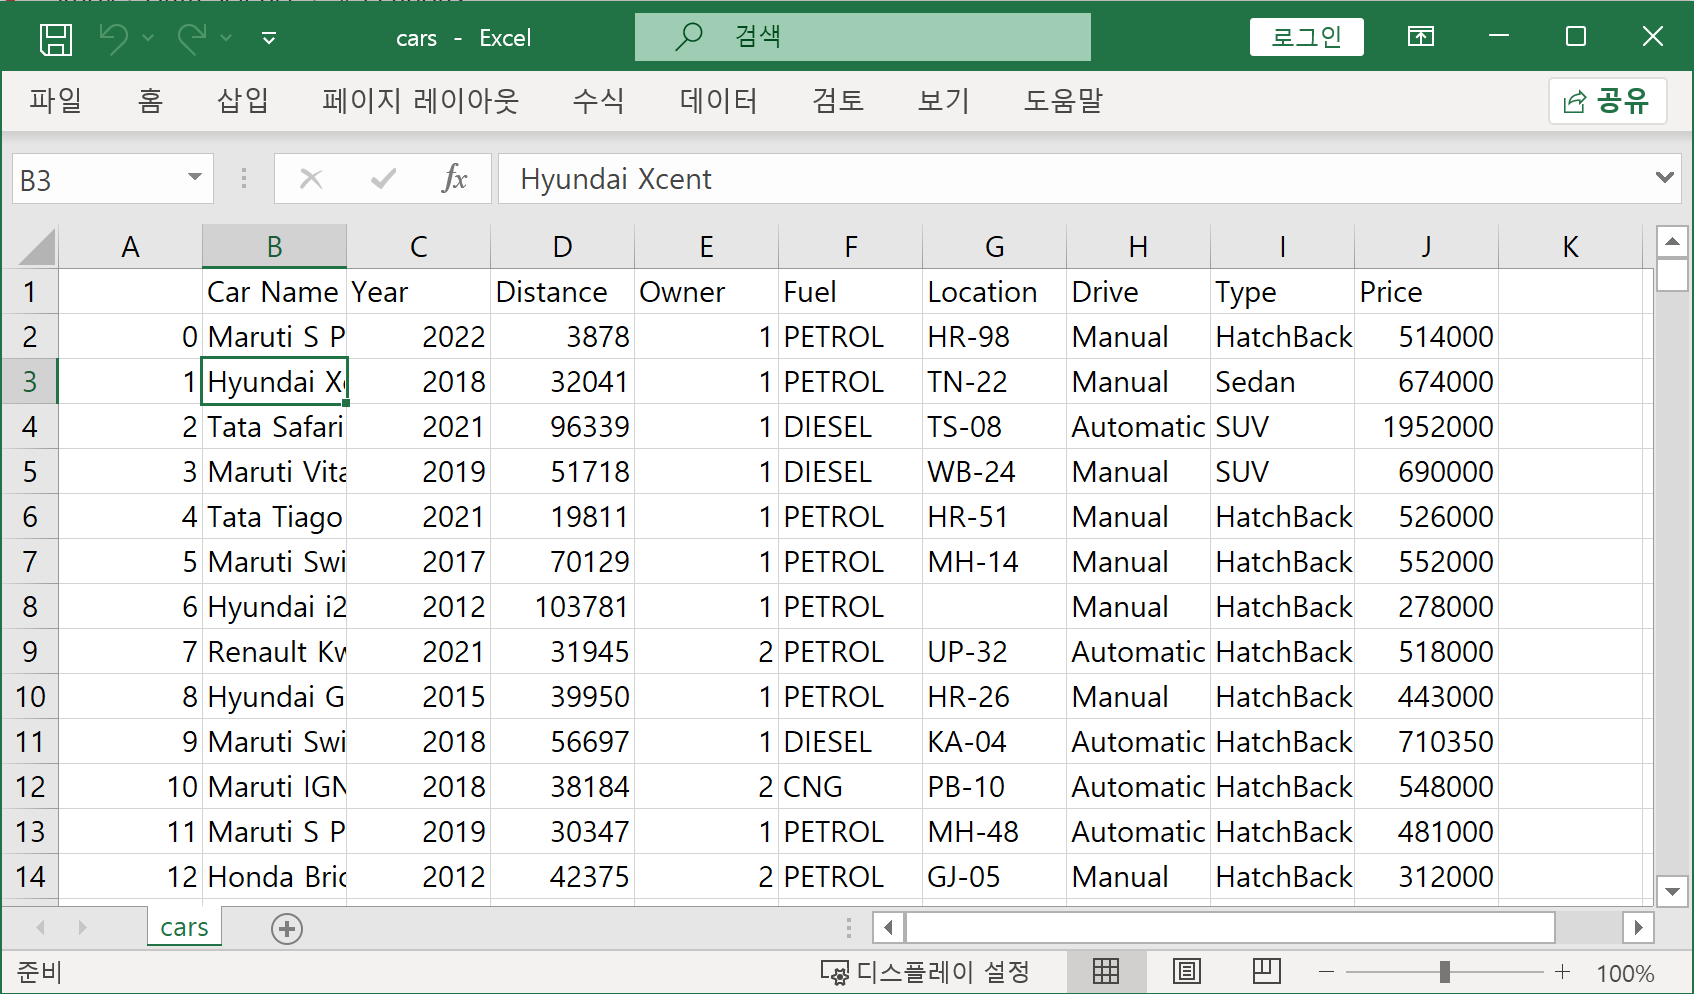Open 디스플레이 설정 display settings
Viewport: 1694px width, 994px height.
(925, 971)
